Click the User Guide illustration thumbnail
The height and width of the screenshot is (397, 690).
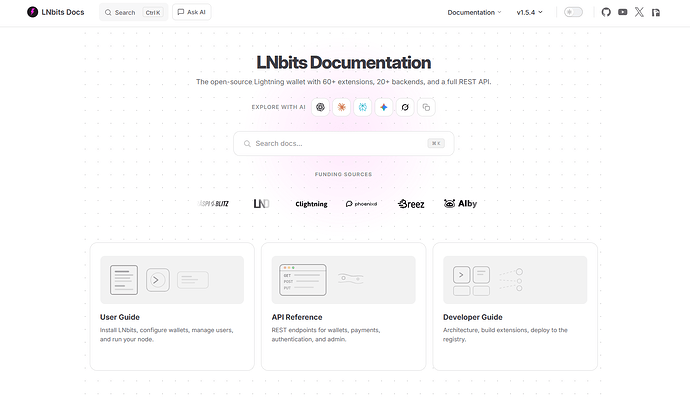(172, 280)
